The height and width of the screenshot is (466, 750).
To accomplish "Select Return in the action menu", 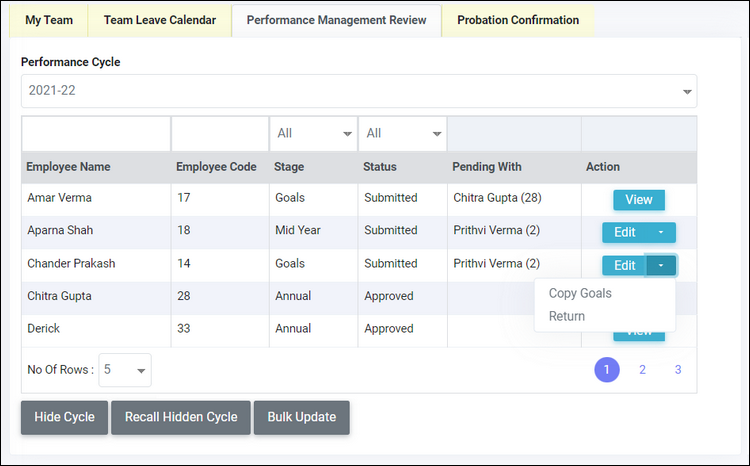I will pos(567,316).
